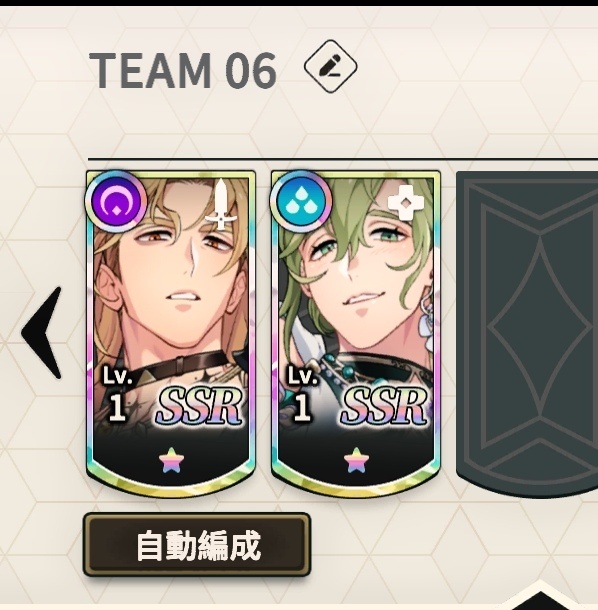Click the cross healer role icon
The width and height of the screenshot is (598, 610).
click(x=405, y=203)
